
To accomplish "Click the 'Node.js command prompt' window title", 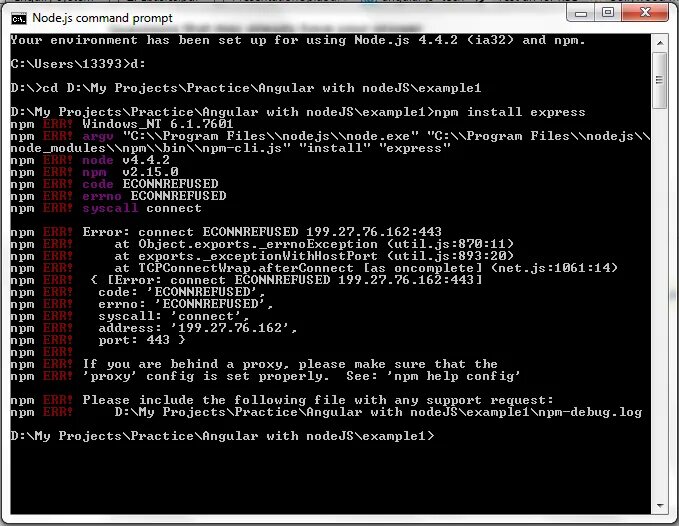I will 102,18.
